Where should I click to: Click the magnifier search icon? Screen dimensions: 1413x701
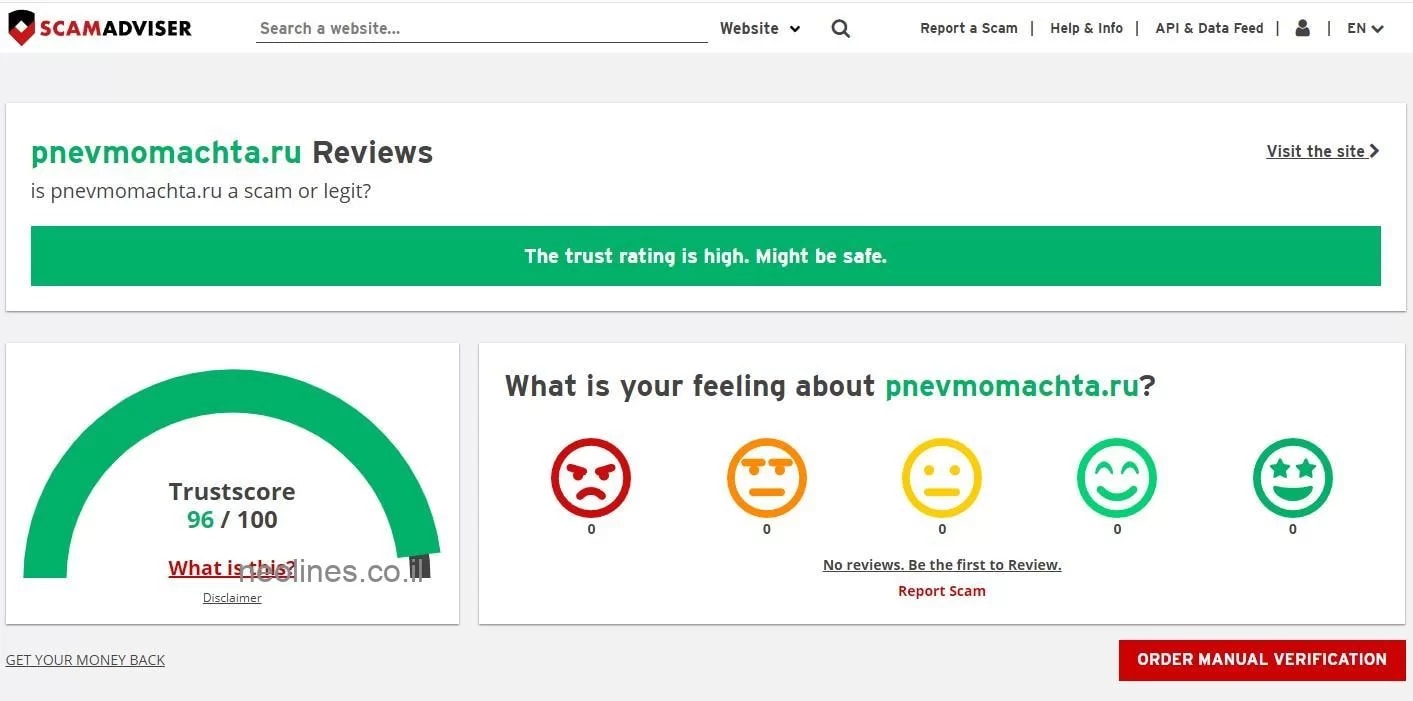pos(841,29)
